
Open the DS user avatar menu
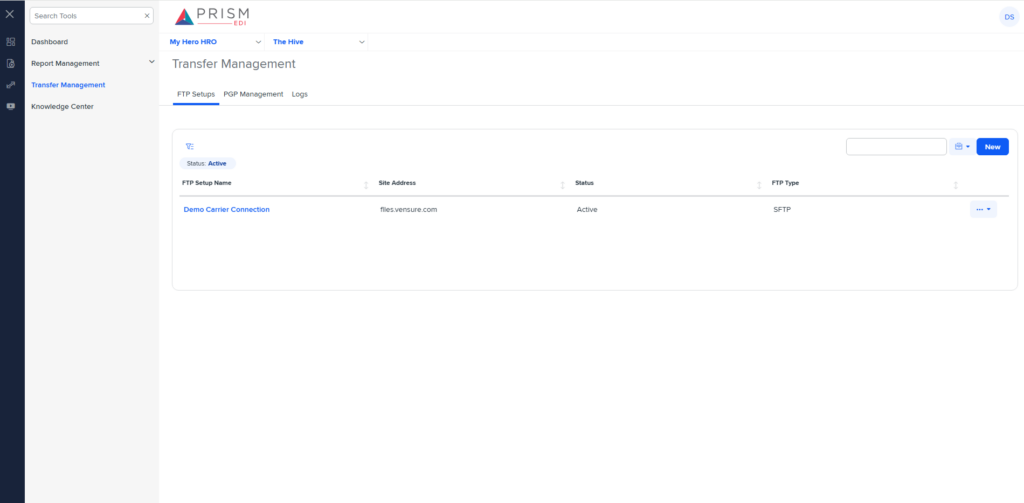[1009, 17]
